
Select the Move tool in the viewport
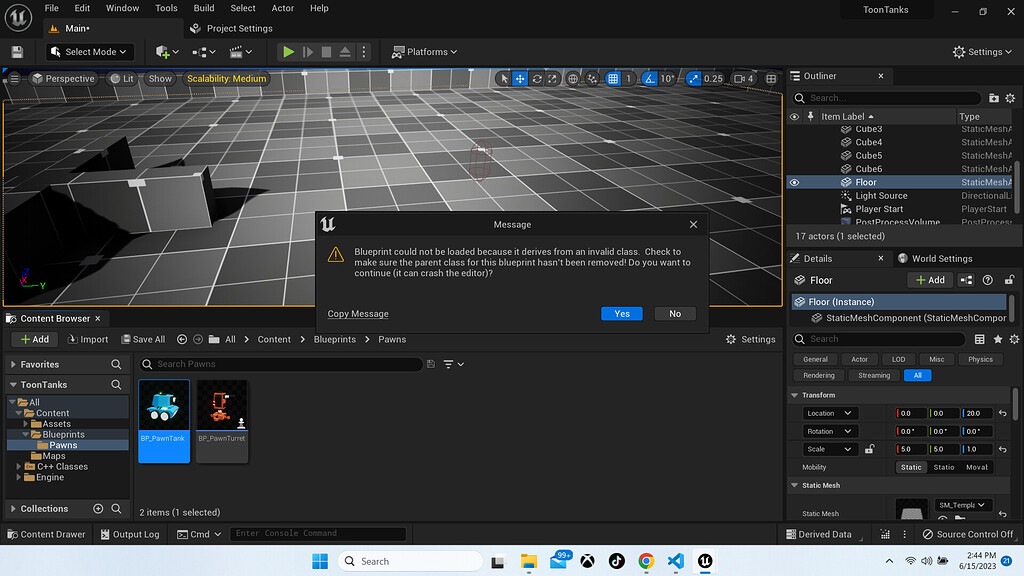(x=519, y=78)
